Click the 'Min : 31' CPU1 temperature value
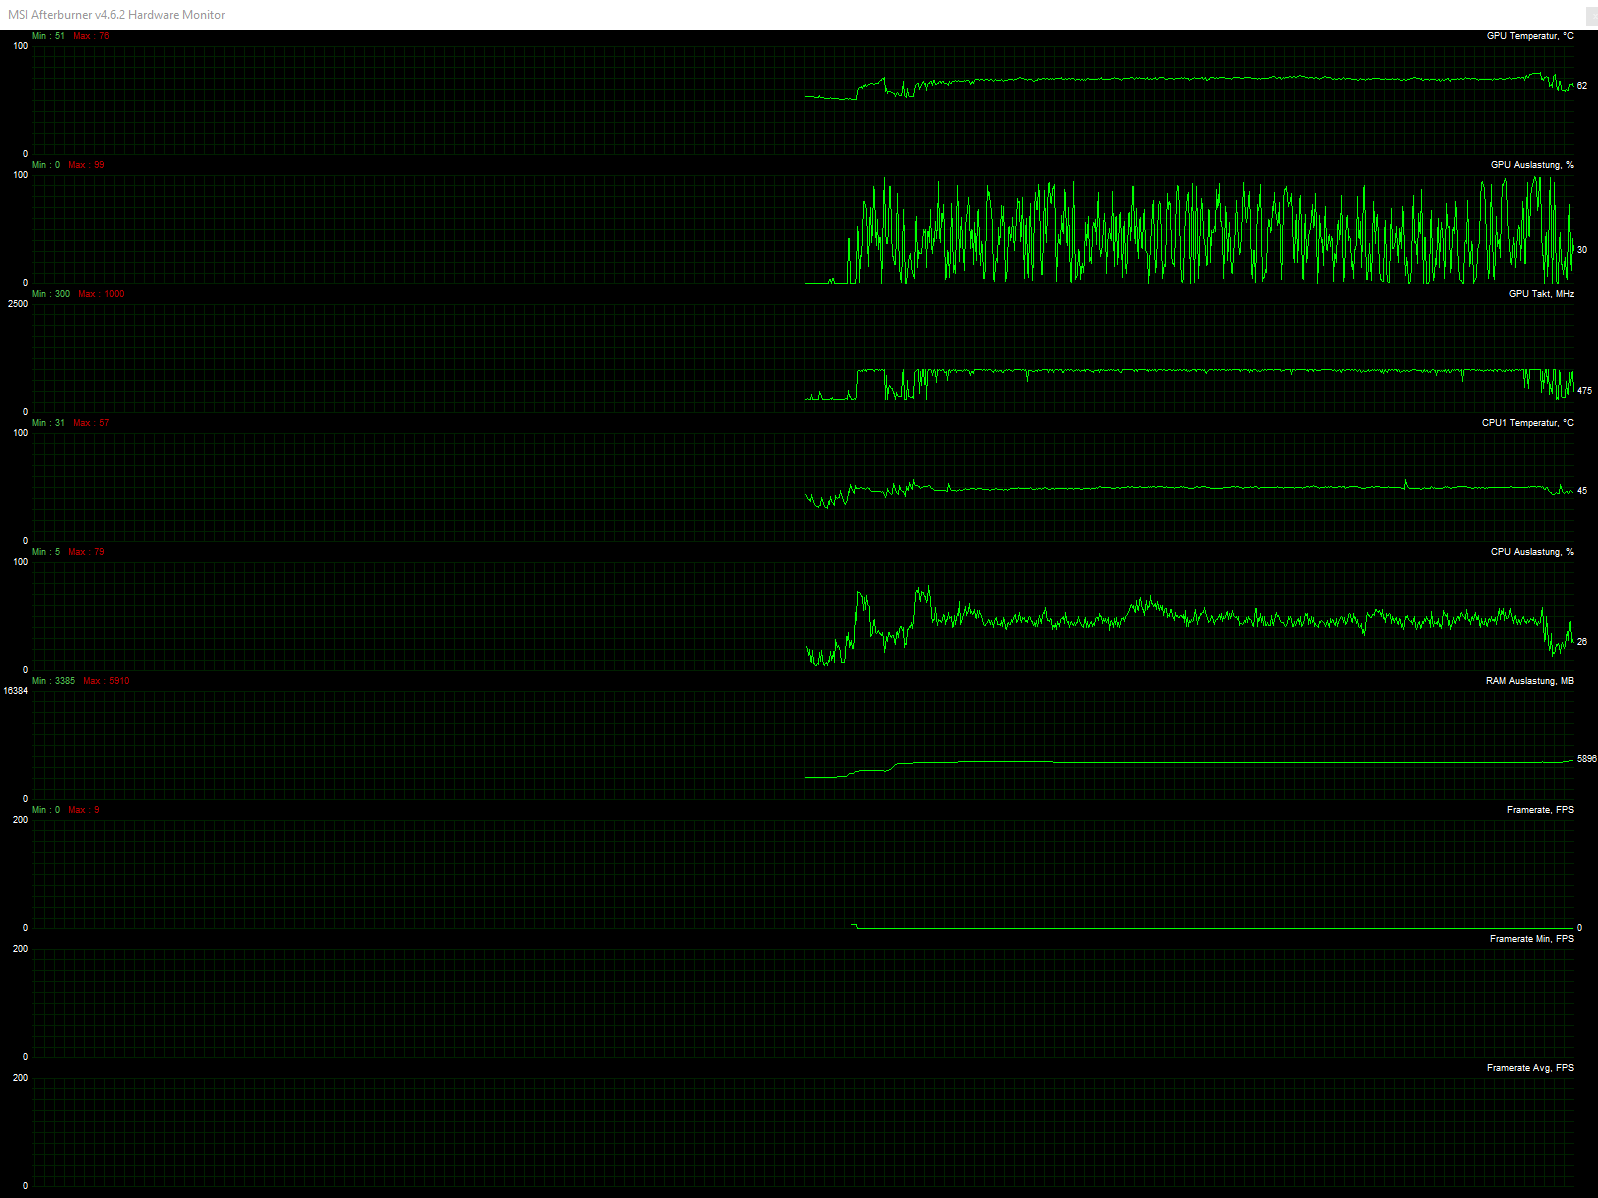The image size is (1598, 1198). (48, 423)
